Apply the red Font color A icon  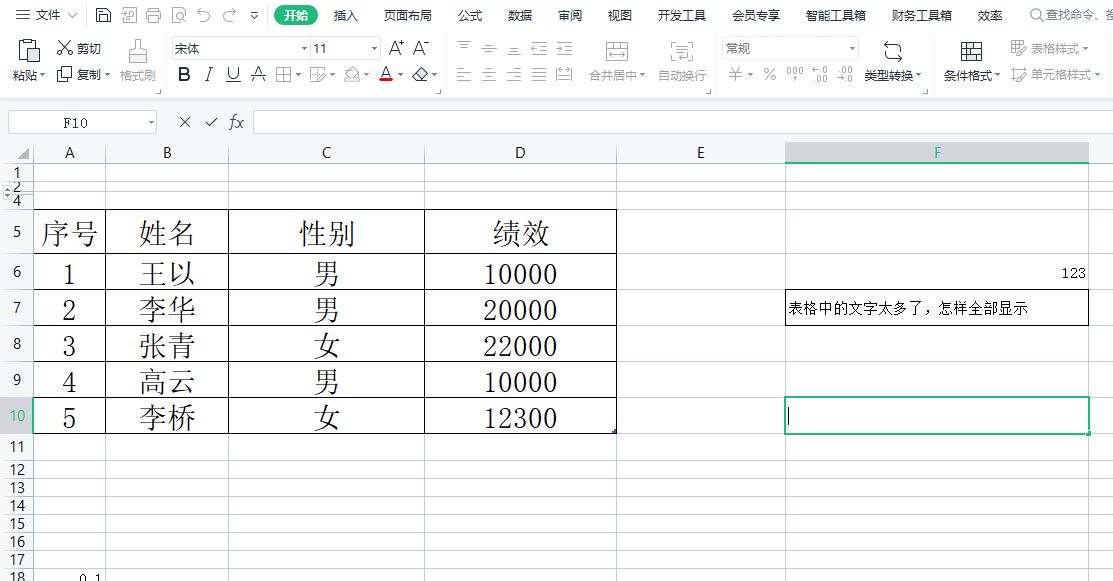click(386, 74)
